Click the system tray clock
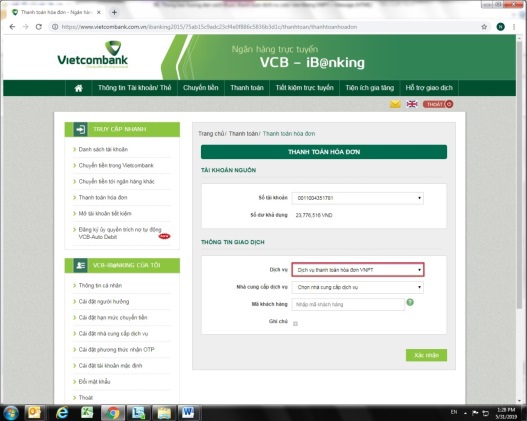The image size is (527, 421). tap(506, 413)
